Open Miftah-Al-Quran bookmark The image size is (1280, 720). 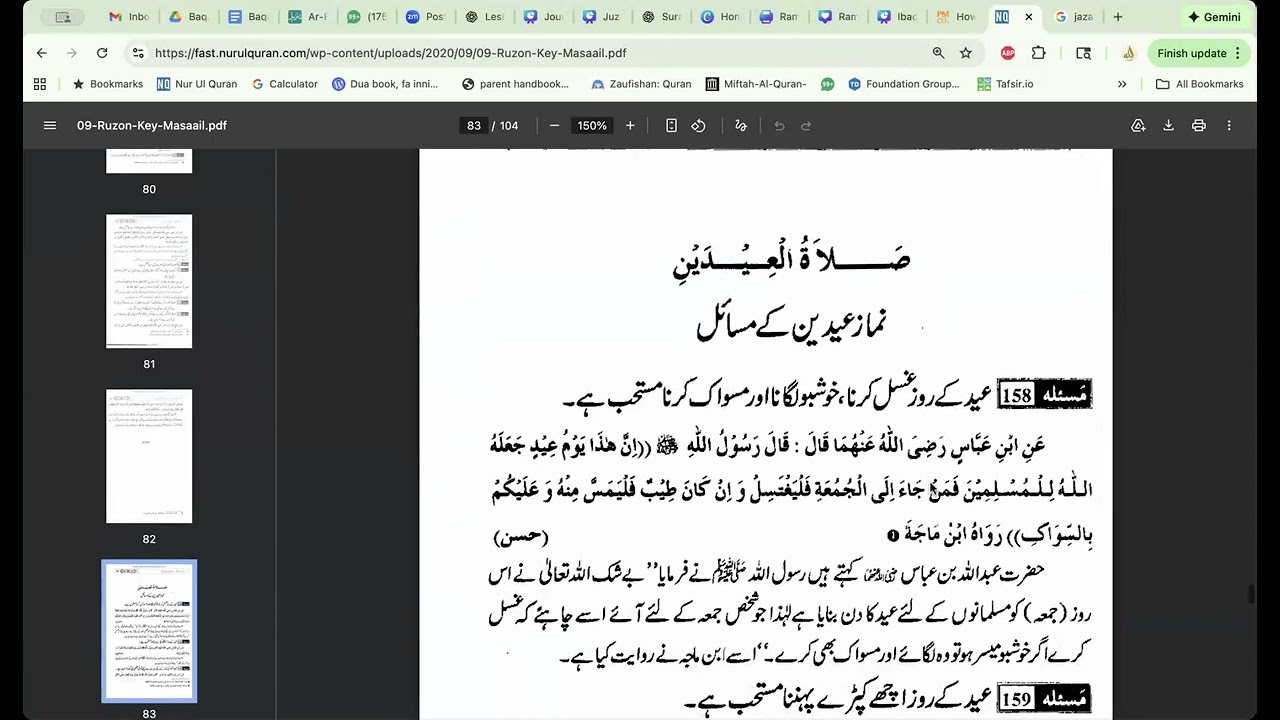pos(756,84)
